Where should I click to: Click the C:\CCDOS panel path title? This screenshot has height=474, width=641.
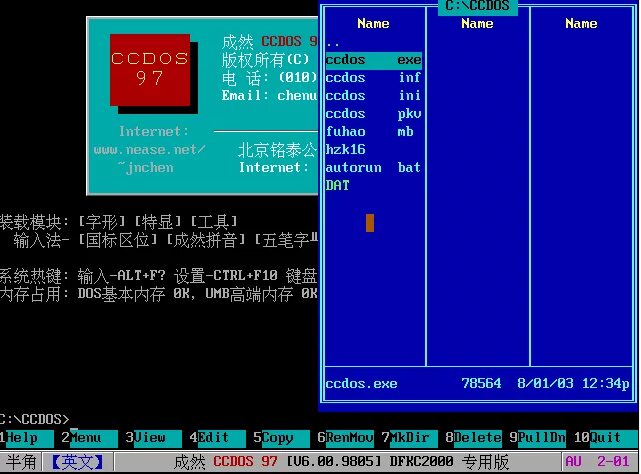477,6
